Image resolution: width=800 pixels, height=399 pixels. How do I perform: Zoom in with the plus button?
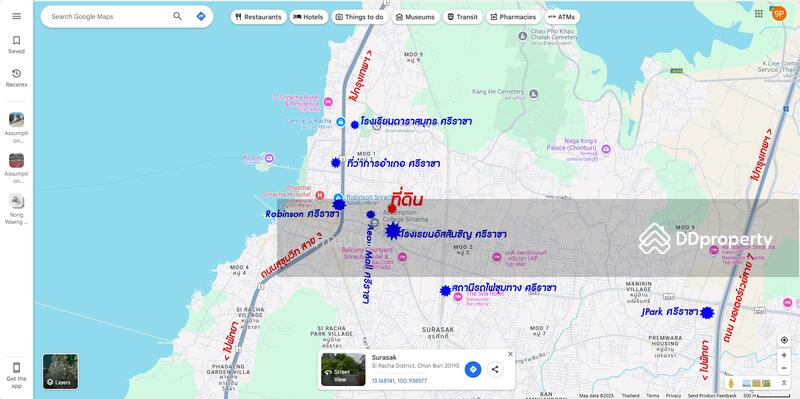click(x=784, y=355)
